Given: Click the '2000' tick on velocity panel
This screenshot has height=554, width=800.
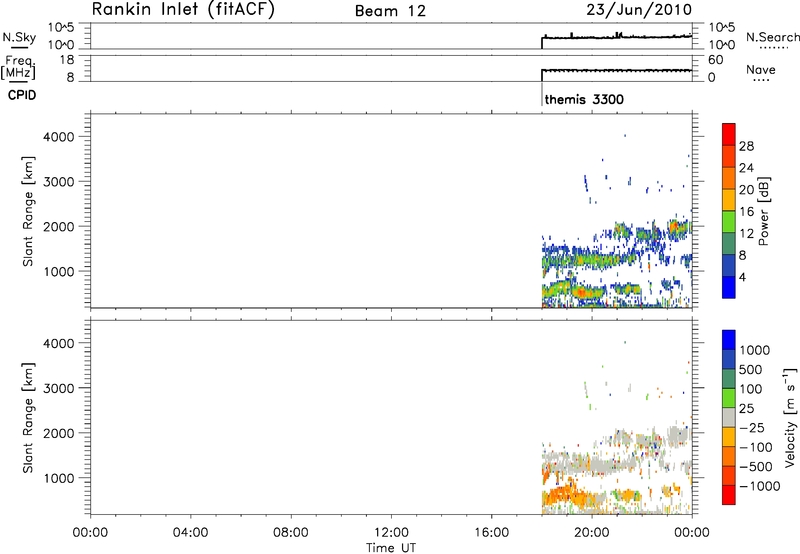Looking at the screenshot, I should click(59, 433).
